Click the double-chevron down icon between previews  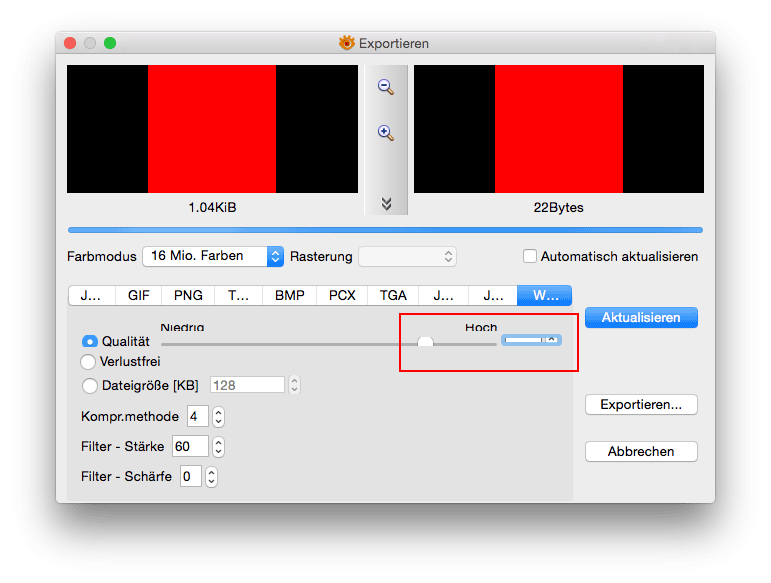386,204
